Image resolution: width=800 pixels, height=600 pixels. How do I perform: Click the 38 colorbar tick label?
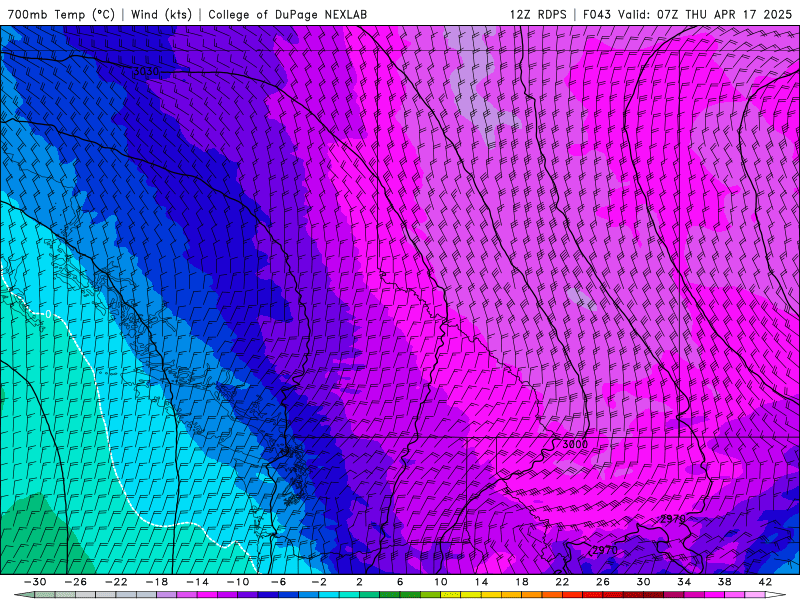724,582
